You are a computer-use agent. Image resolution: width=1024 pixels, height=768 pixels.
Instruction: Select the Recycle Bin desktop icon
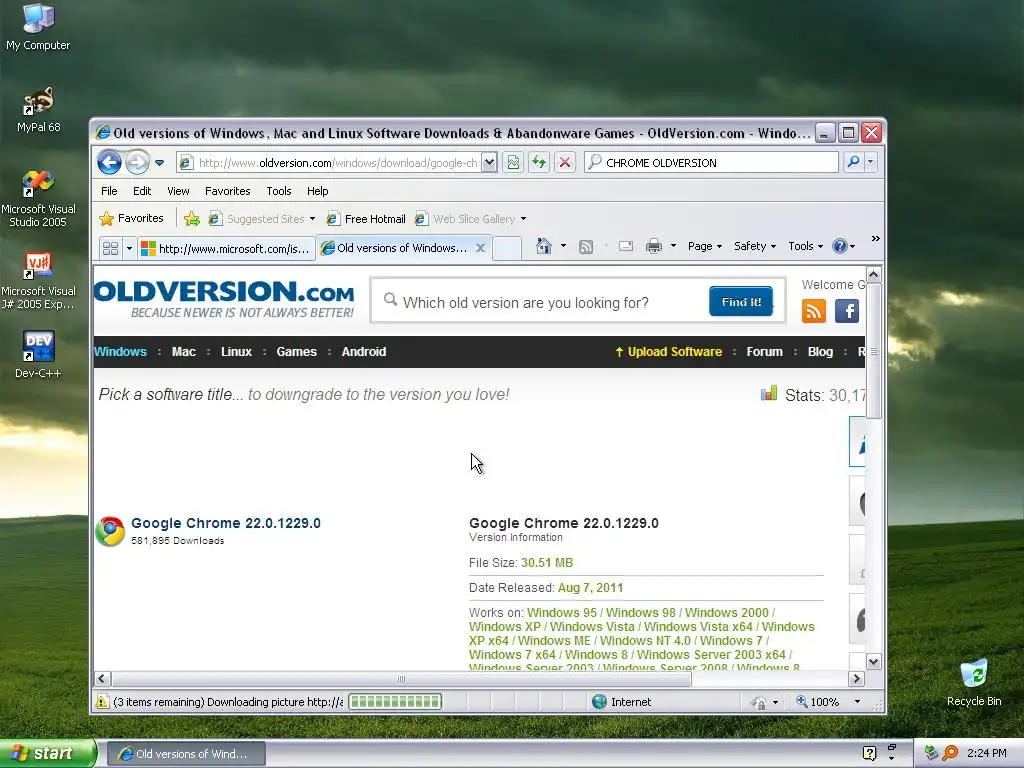[974, 683]
